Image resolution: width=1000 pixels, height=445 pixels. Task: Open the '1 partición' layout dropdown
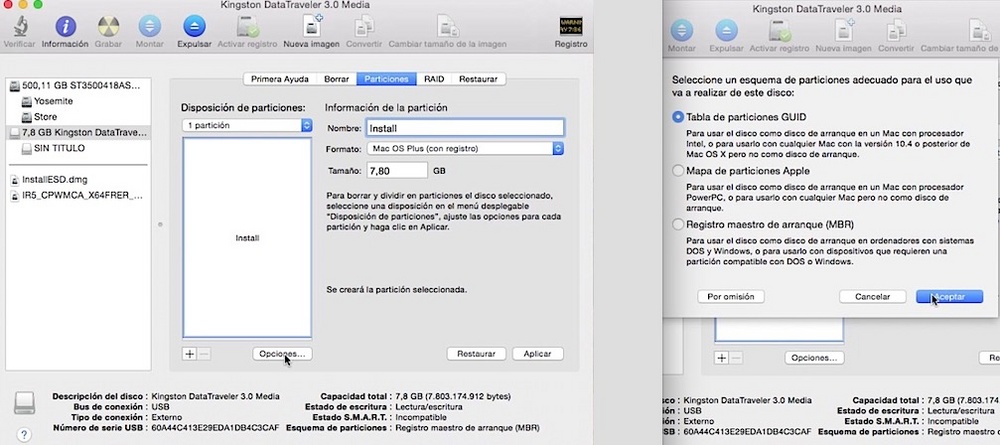(247, 126)
